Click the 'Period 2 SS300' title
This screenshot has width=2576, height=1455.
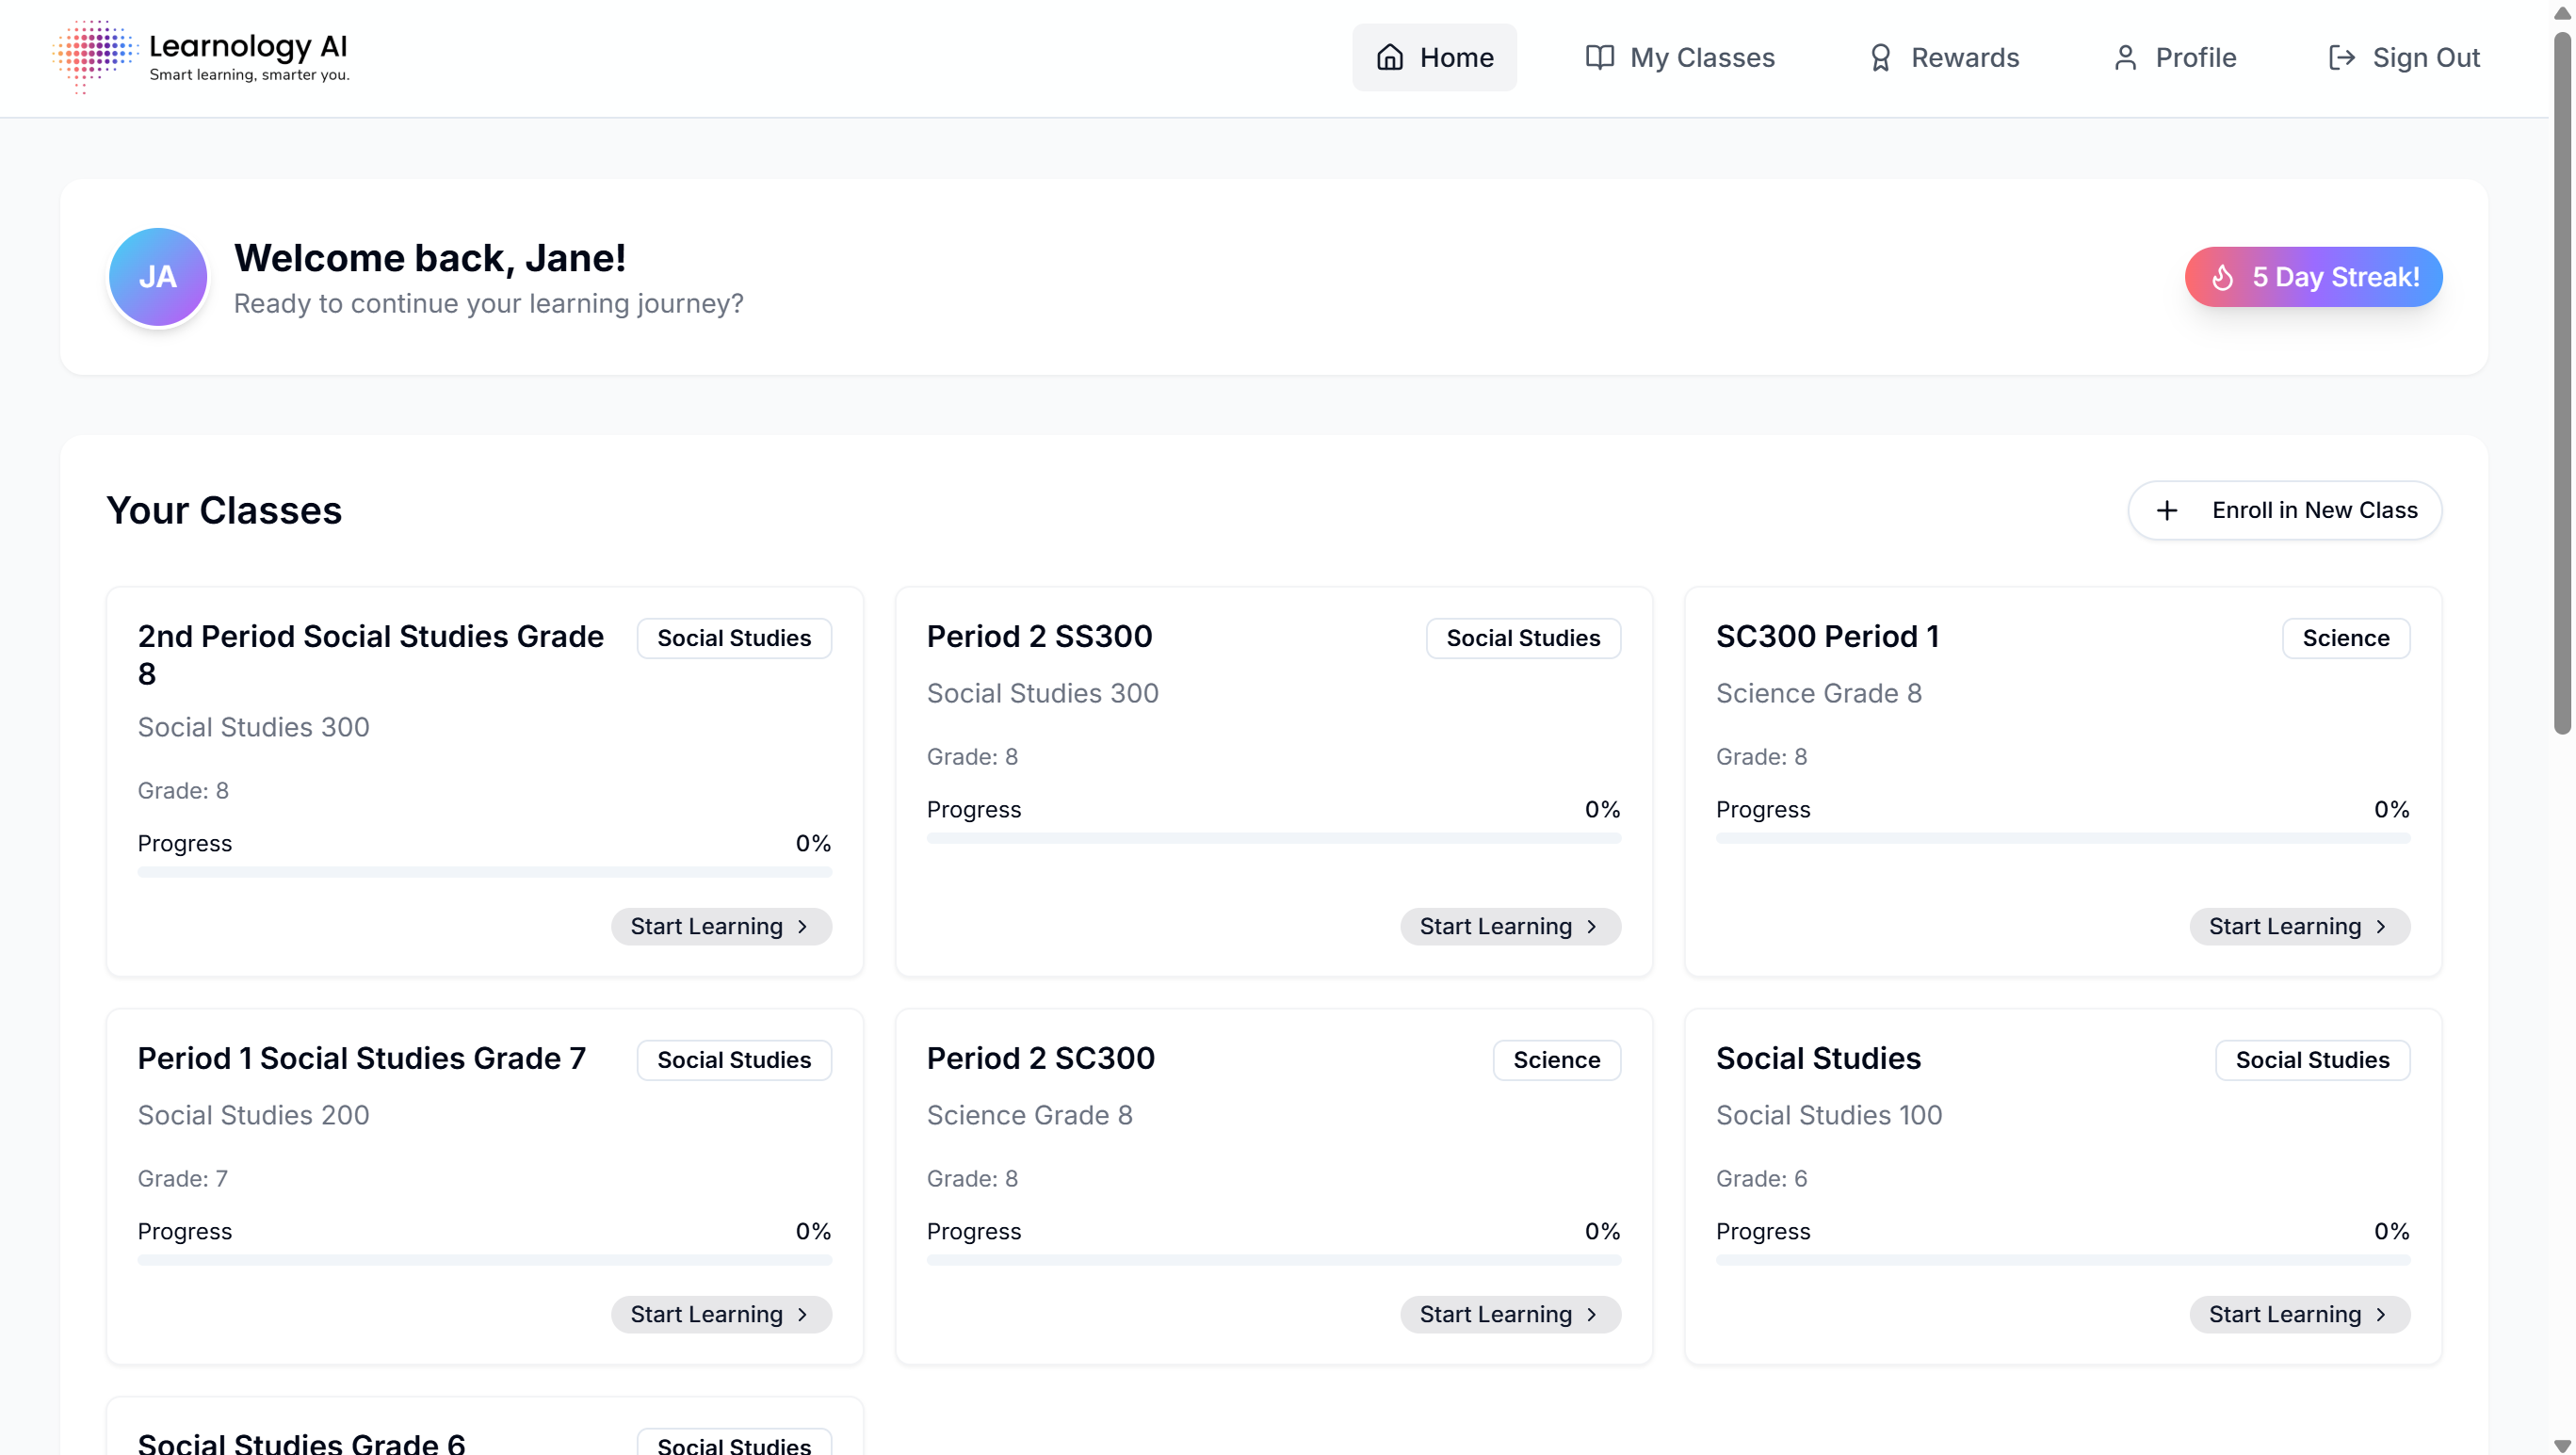[1039, 637]
